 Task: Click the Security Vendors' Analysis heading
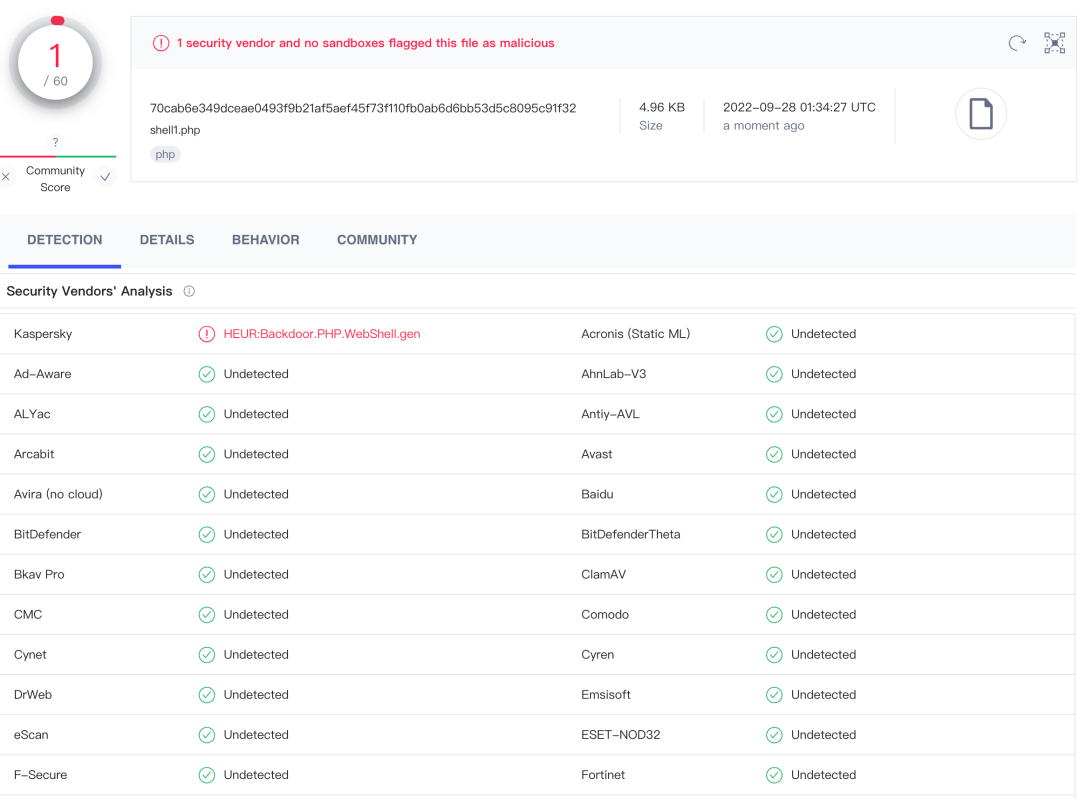tap(90, 291)
